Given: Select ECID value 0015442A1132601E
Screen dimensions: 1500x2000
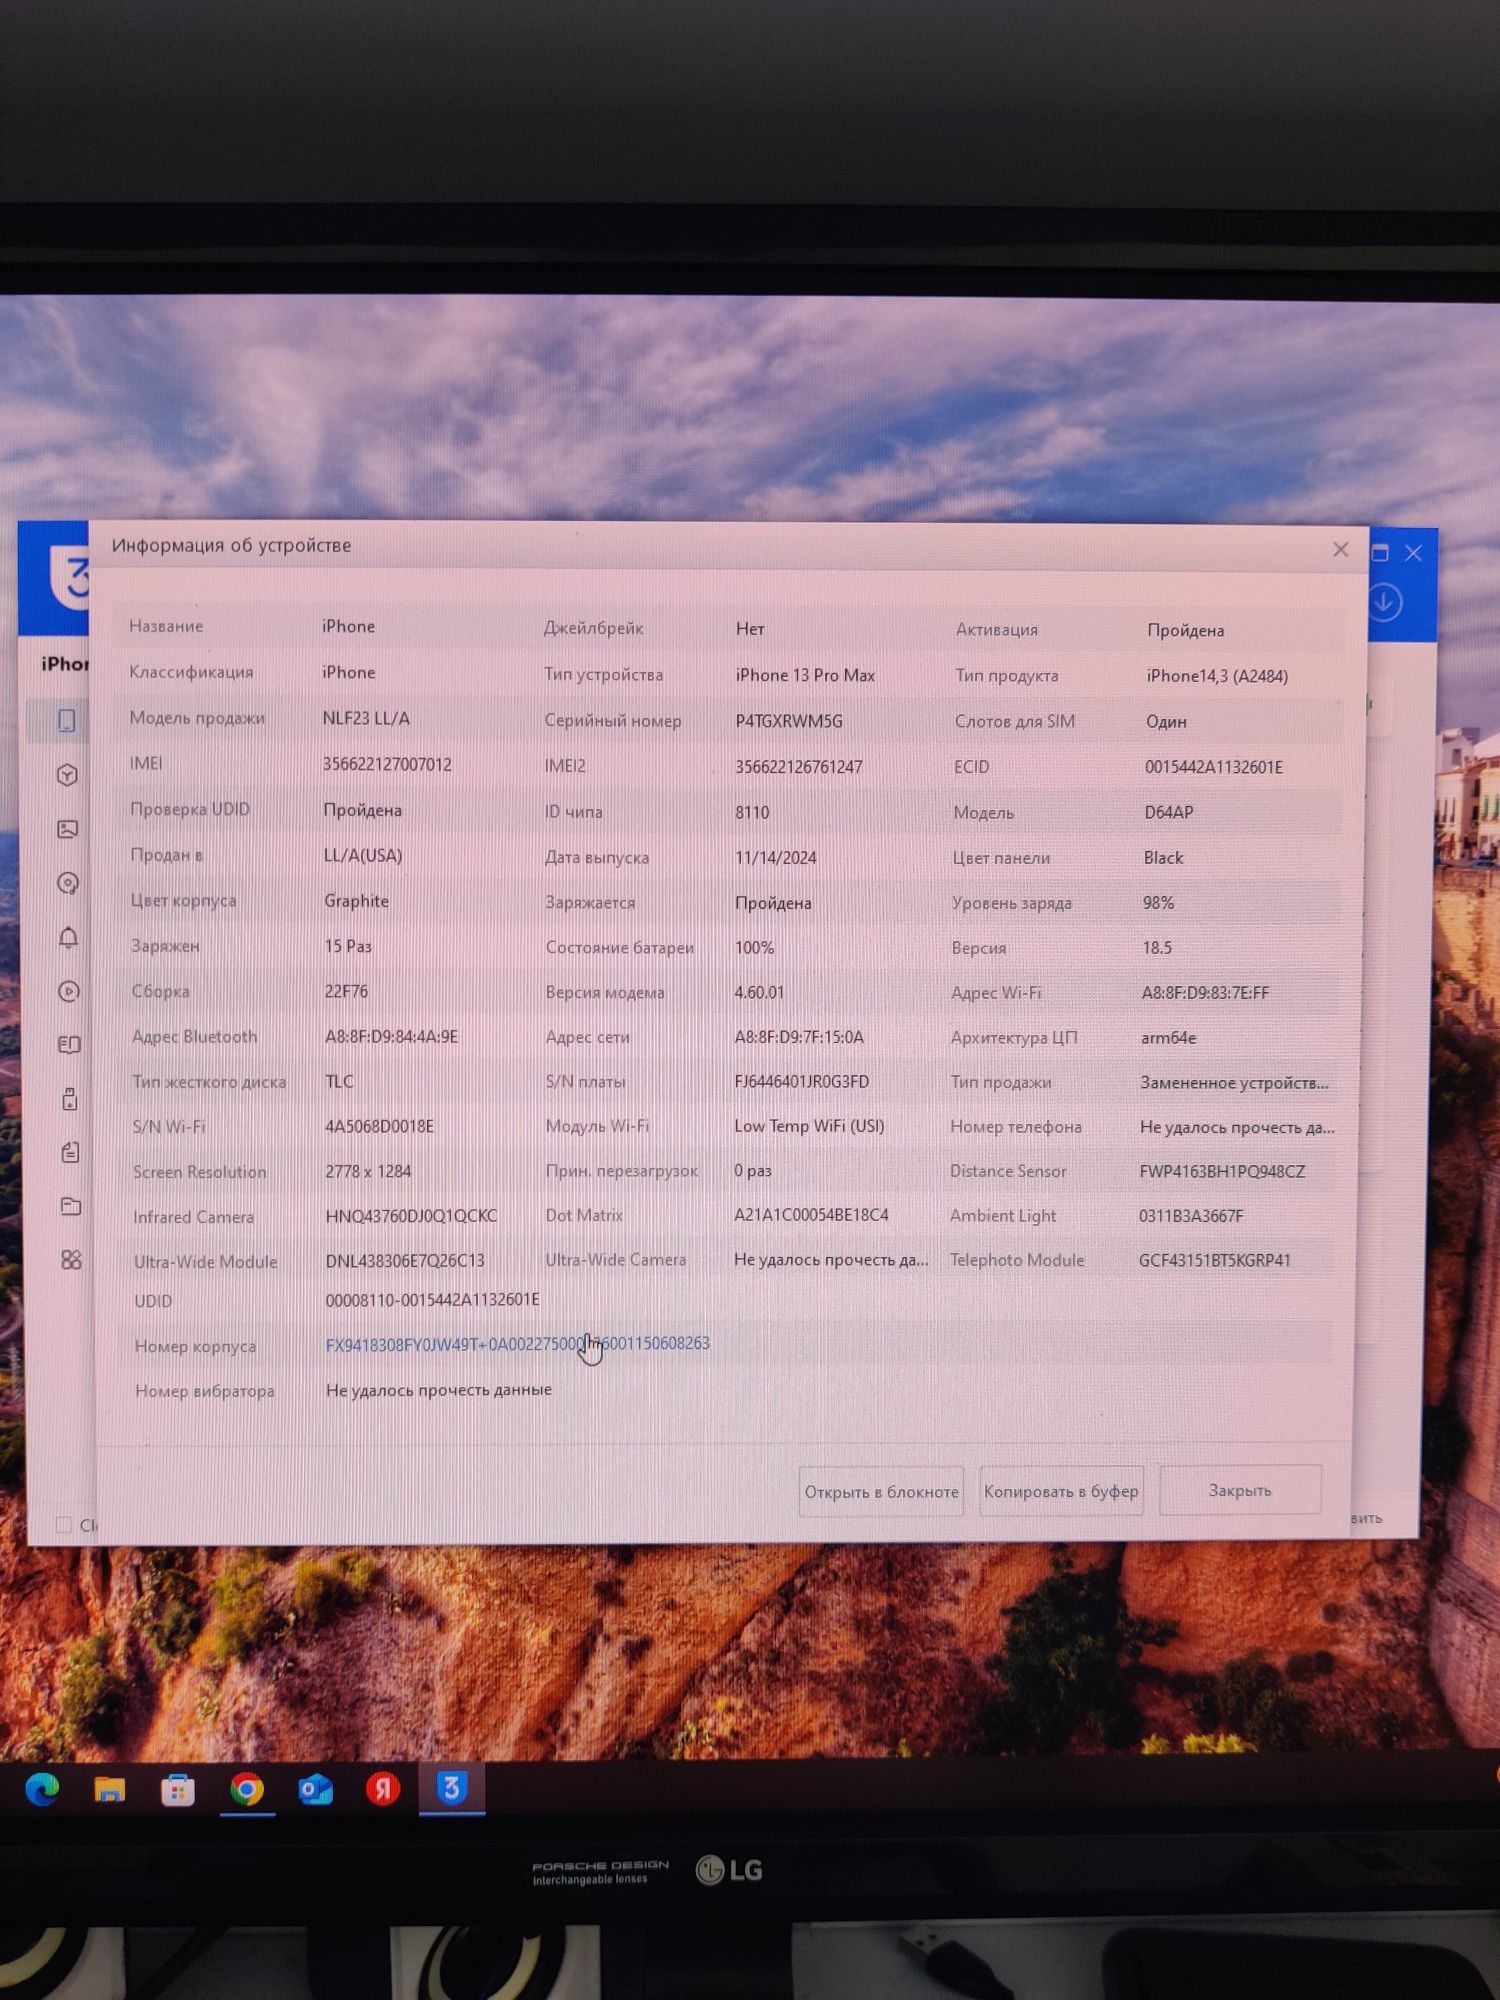Looking at the screenshot, I should pyautogui.click(x=1214, y=767).
